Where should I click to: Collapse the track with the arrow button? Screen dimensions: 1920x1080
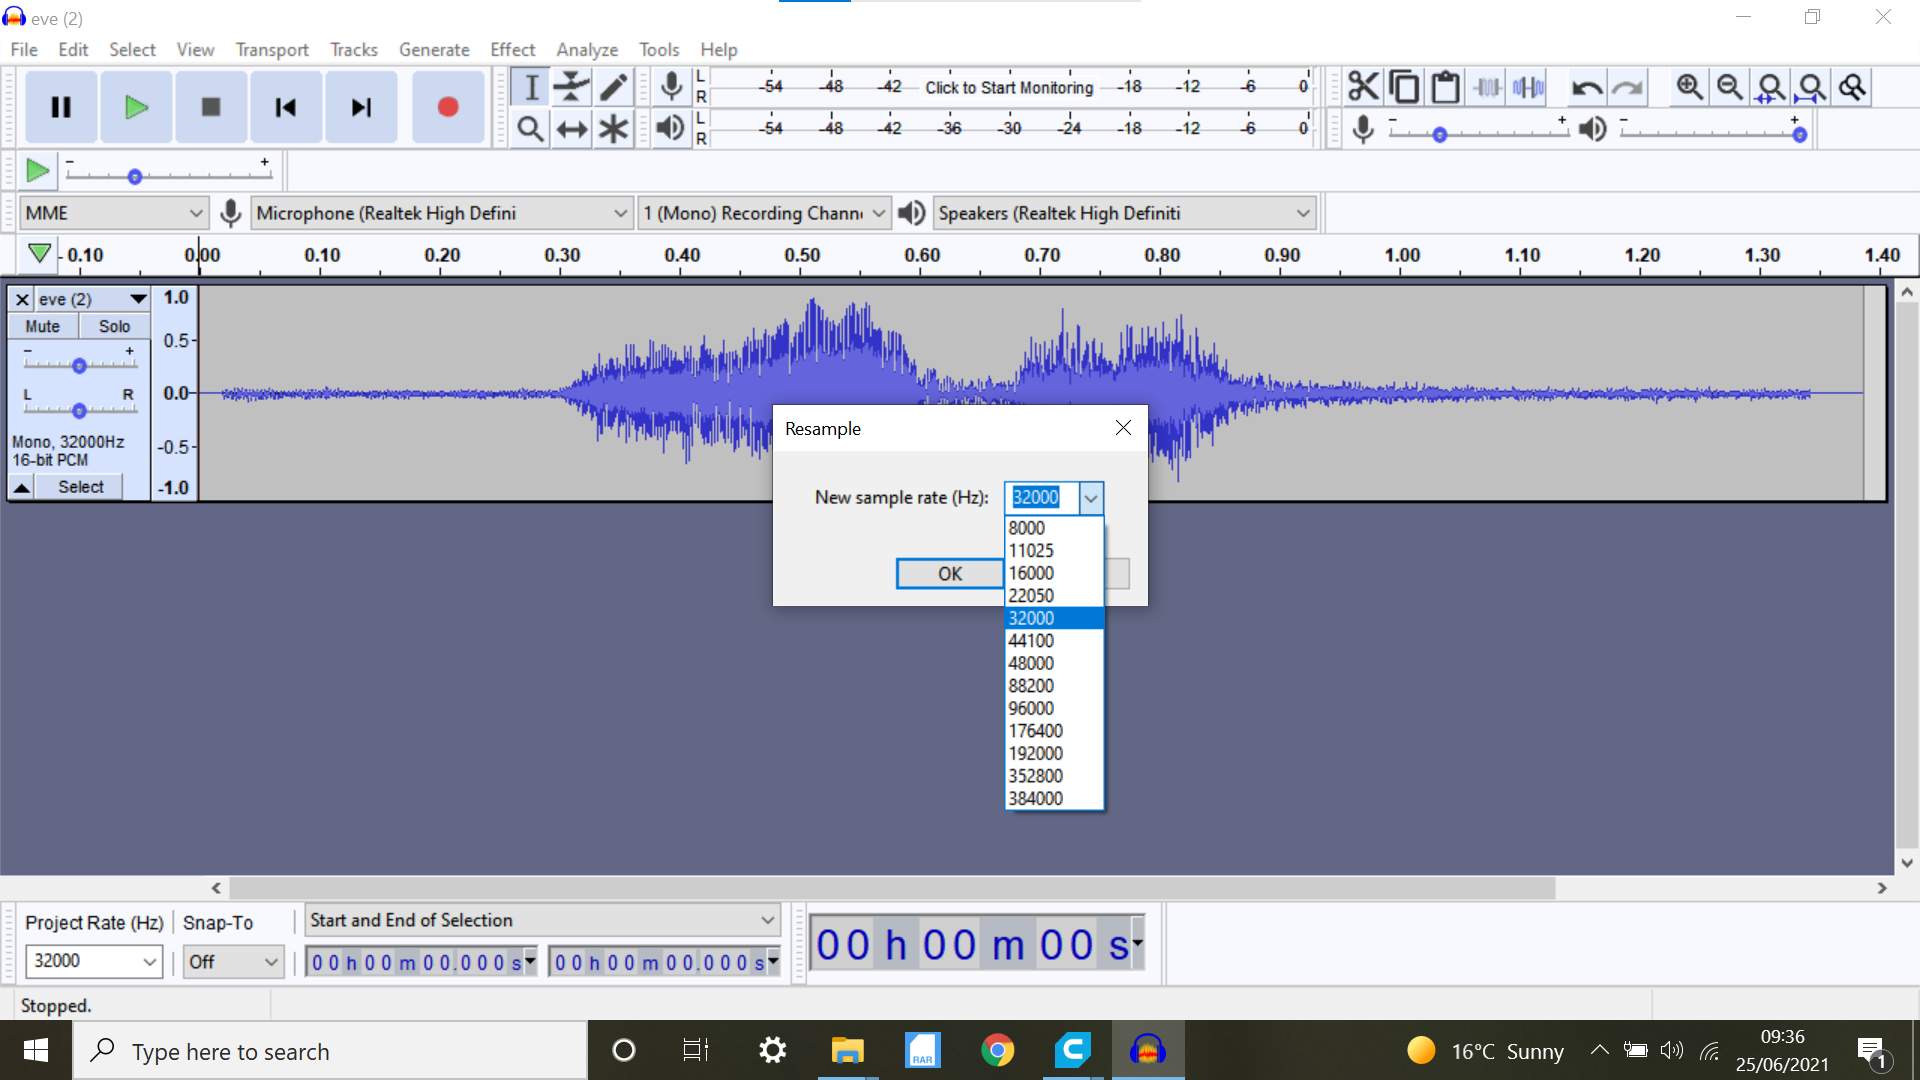coord(21,487)
